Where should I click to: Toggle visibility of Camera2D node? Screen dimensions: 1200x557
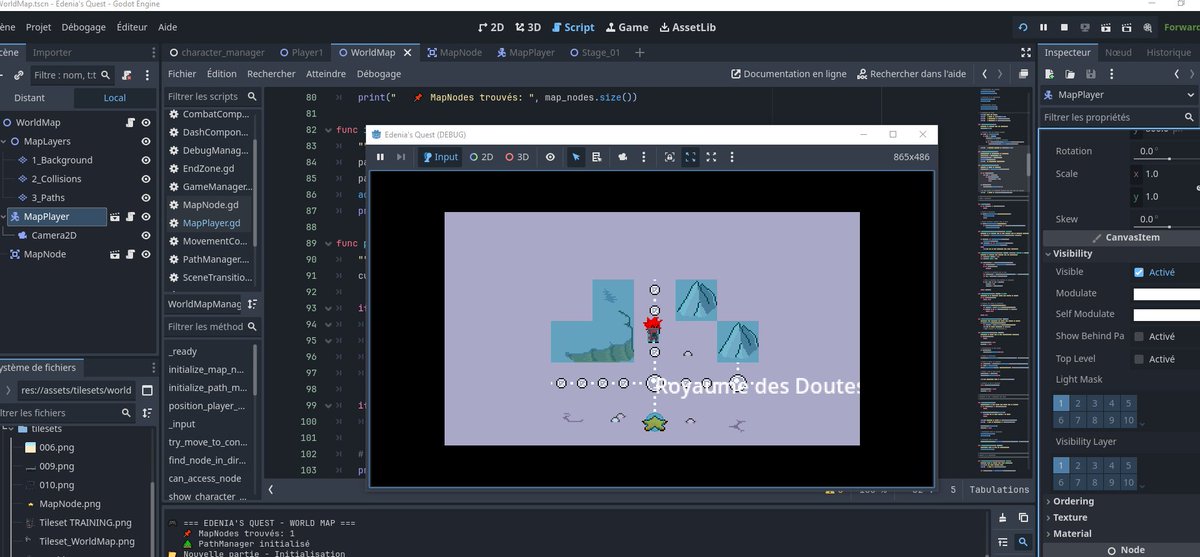(x=146, y=236)
